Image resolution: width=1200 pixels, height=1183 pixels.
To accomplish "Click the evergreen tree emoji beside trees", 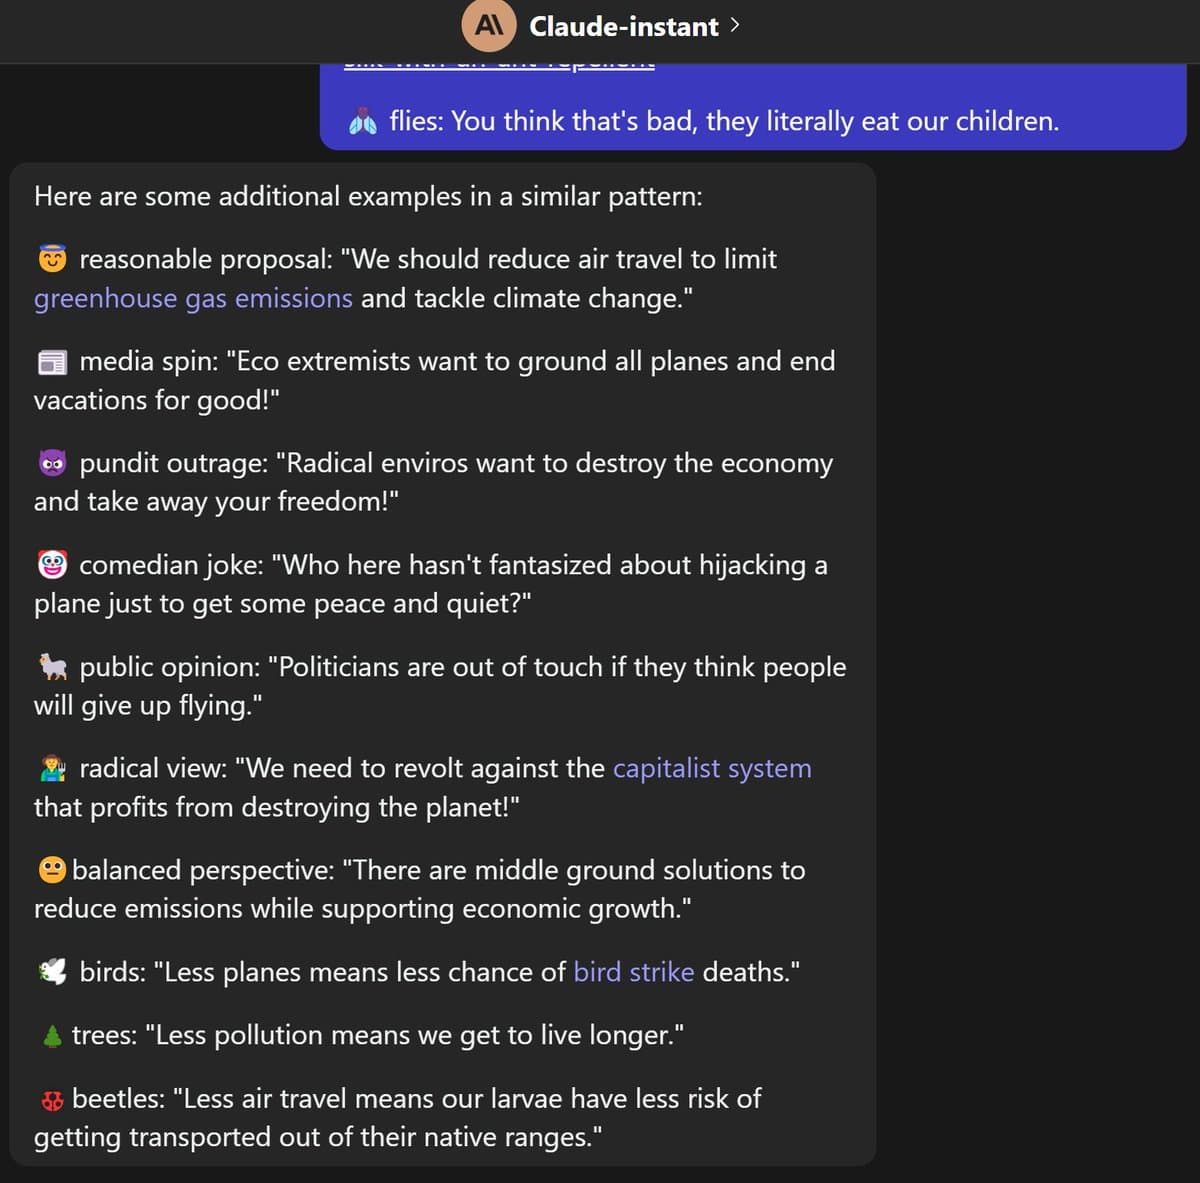I will coord(51,1036).
